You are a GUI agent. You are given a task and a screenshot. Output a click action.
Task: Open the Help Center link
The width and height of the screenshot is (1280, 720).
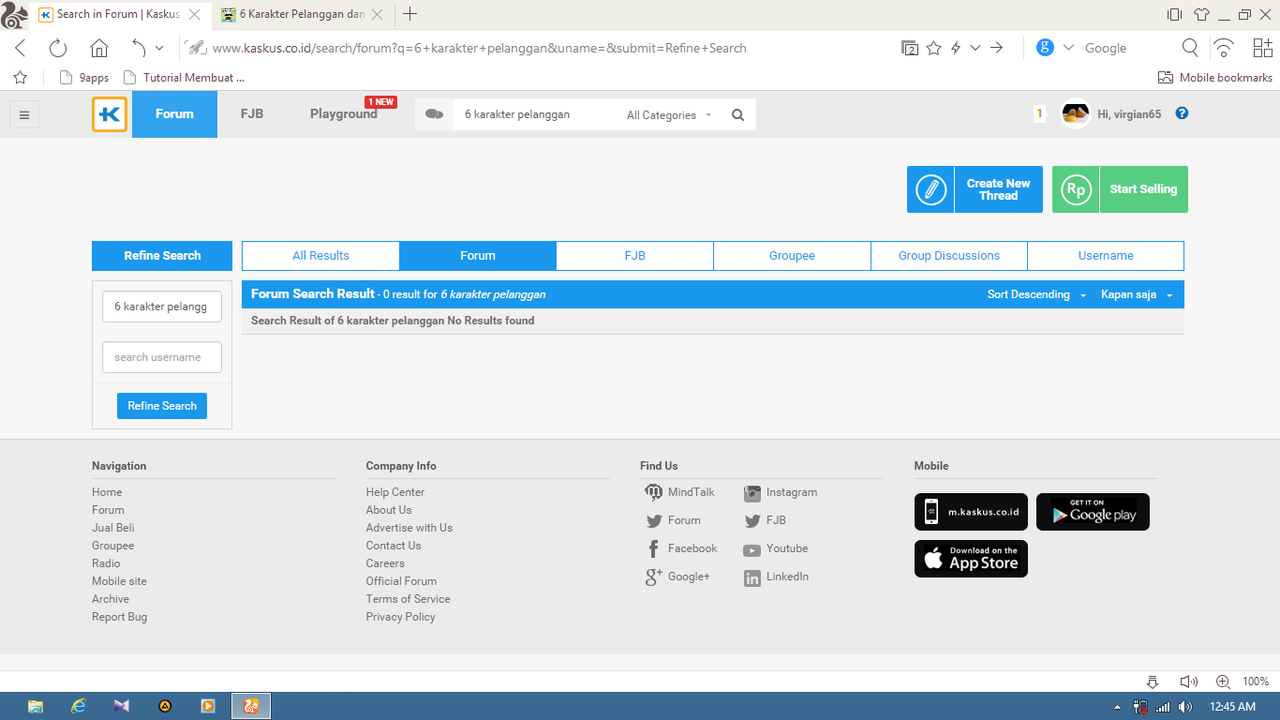[x=395, y=492]
